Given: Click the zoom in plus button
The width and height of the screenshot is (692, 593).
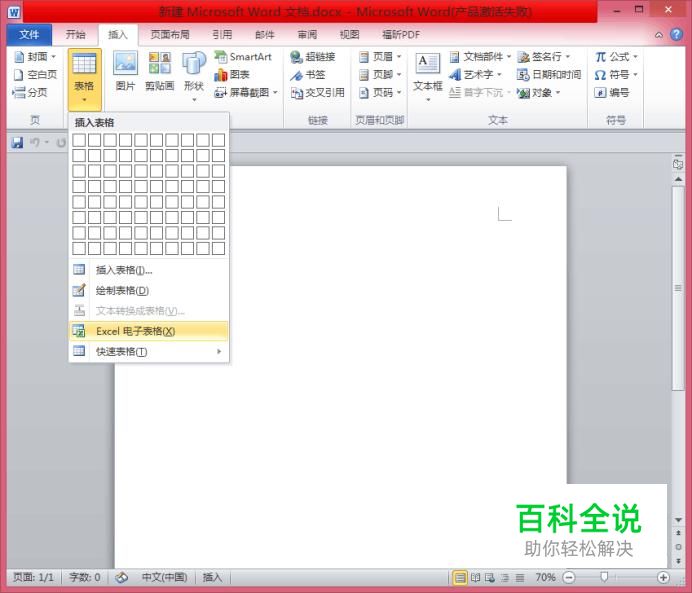Looking at the screenshot, I should coord(663,577).
